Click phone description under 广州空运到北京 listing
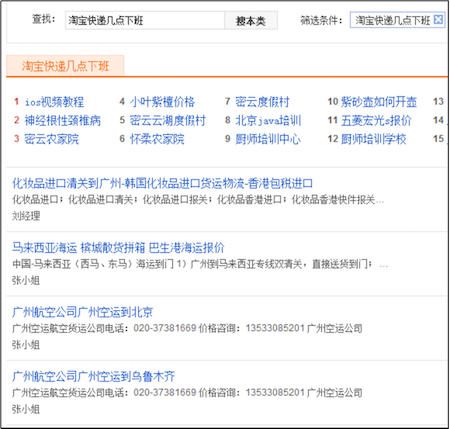The width and height of the screenshot is (450, 429). pyautogui.click(x=187, y=328)
